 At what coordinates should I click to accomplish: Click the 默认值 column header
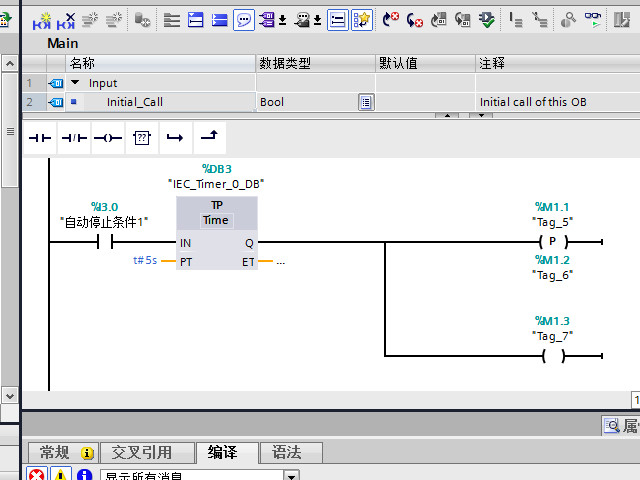point(425,63)
